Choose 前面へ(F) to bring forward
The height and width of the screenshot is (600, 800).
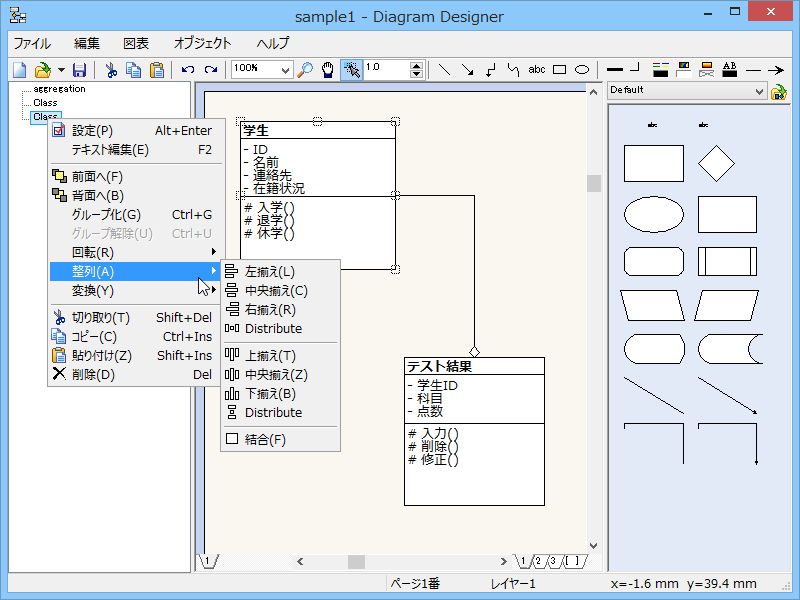(136, 177)
